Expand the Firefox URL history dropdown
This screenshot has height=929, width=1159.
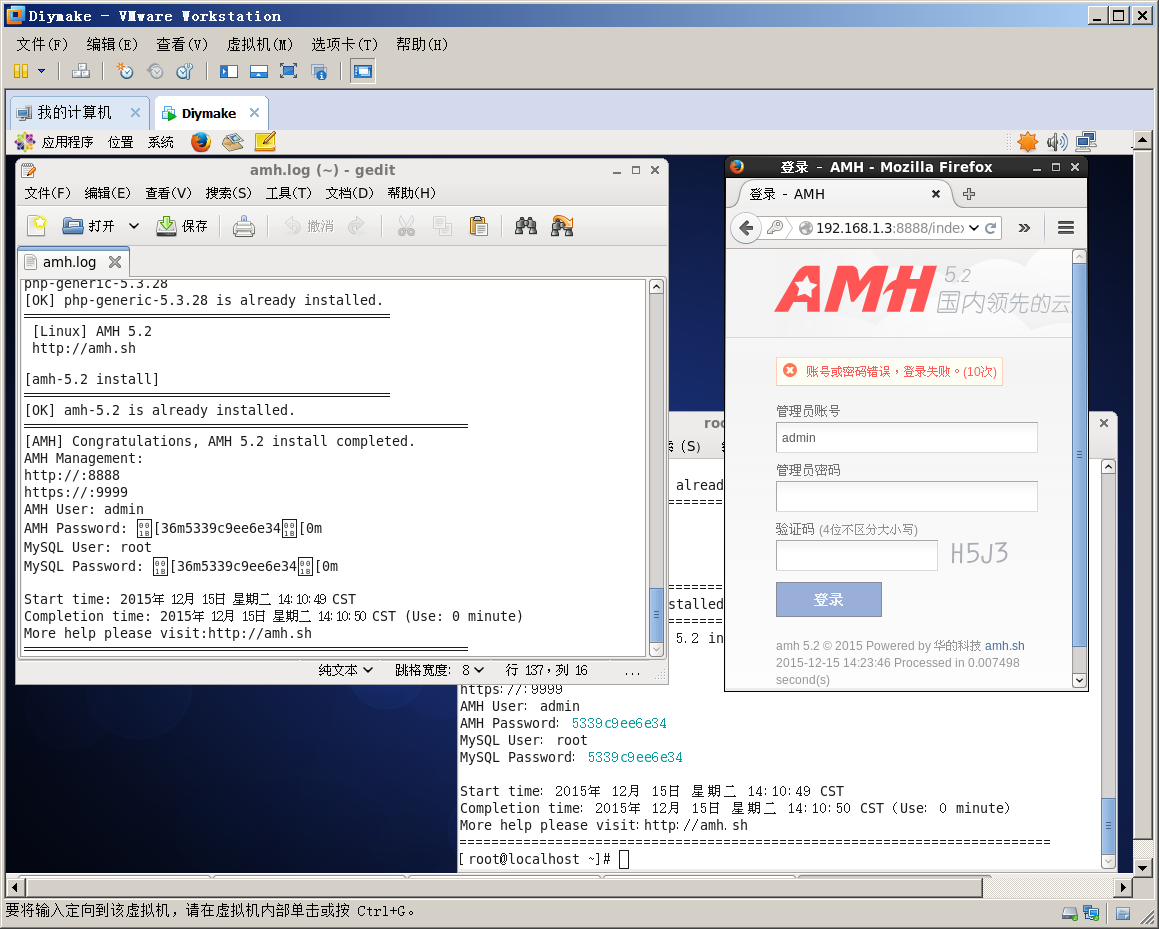click(973, 228)
